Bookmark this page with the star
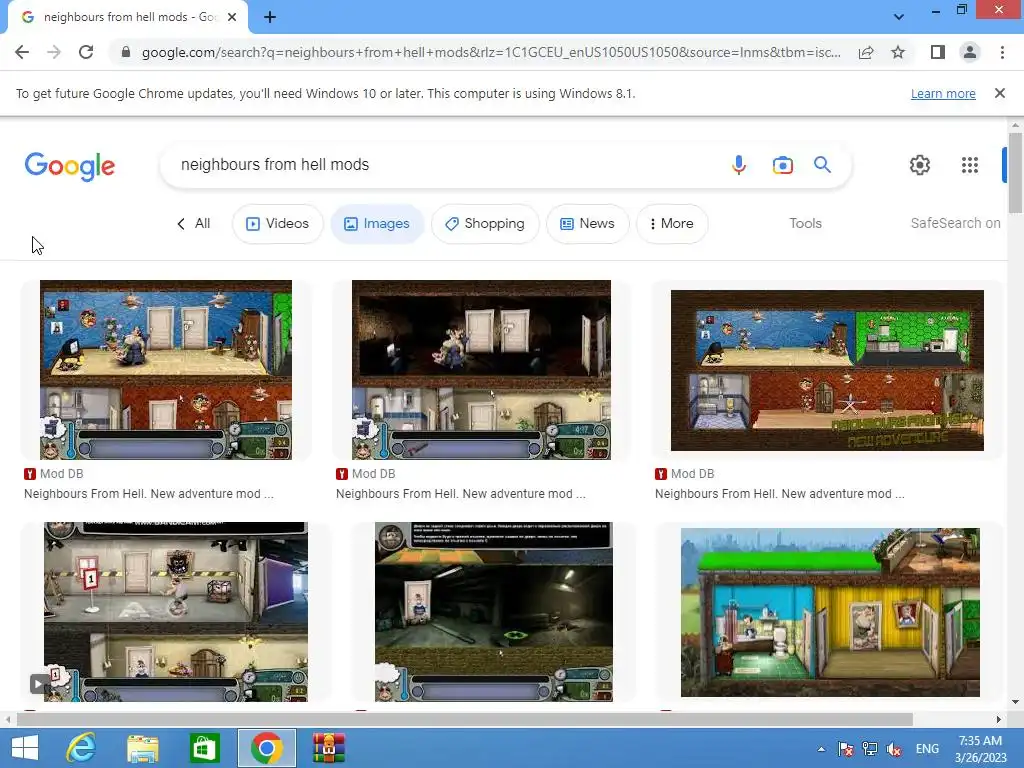This screenshot has width=1024, height=768. pyautogui.click(x=898, y=52)
